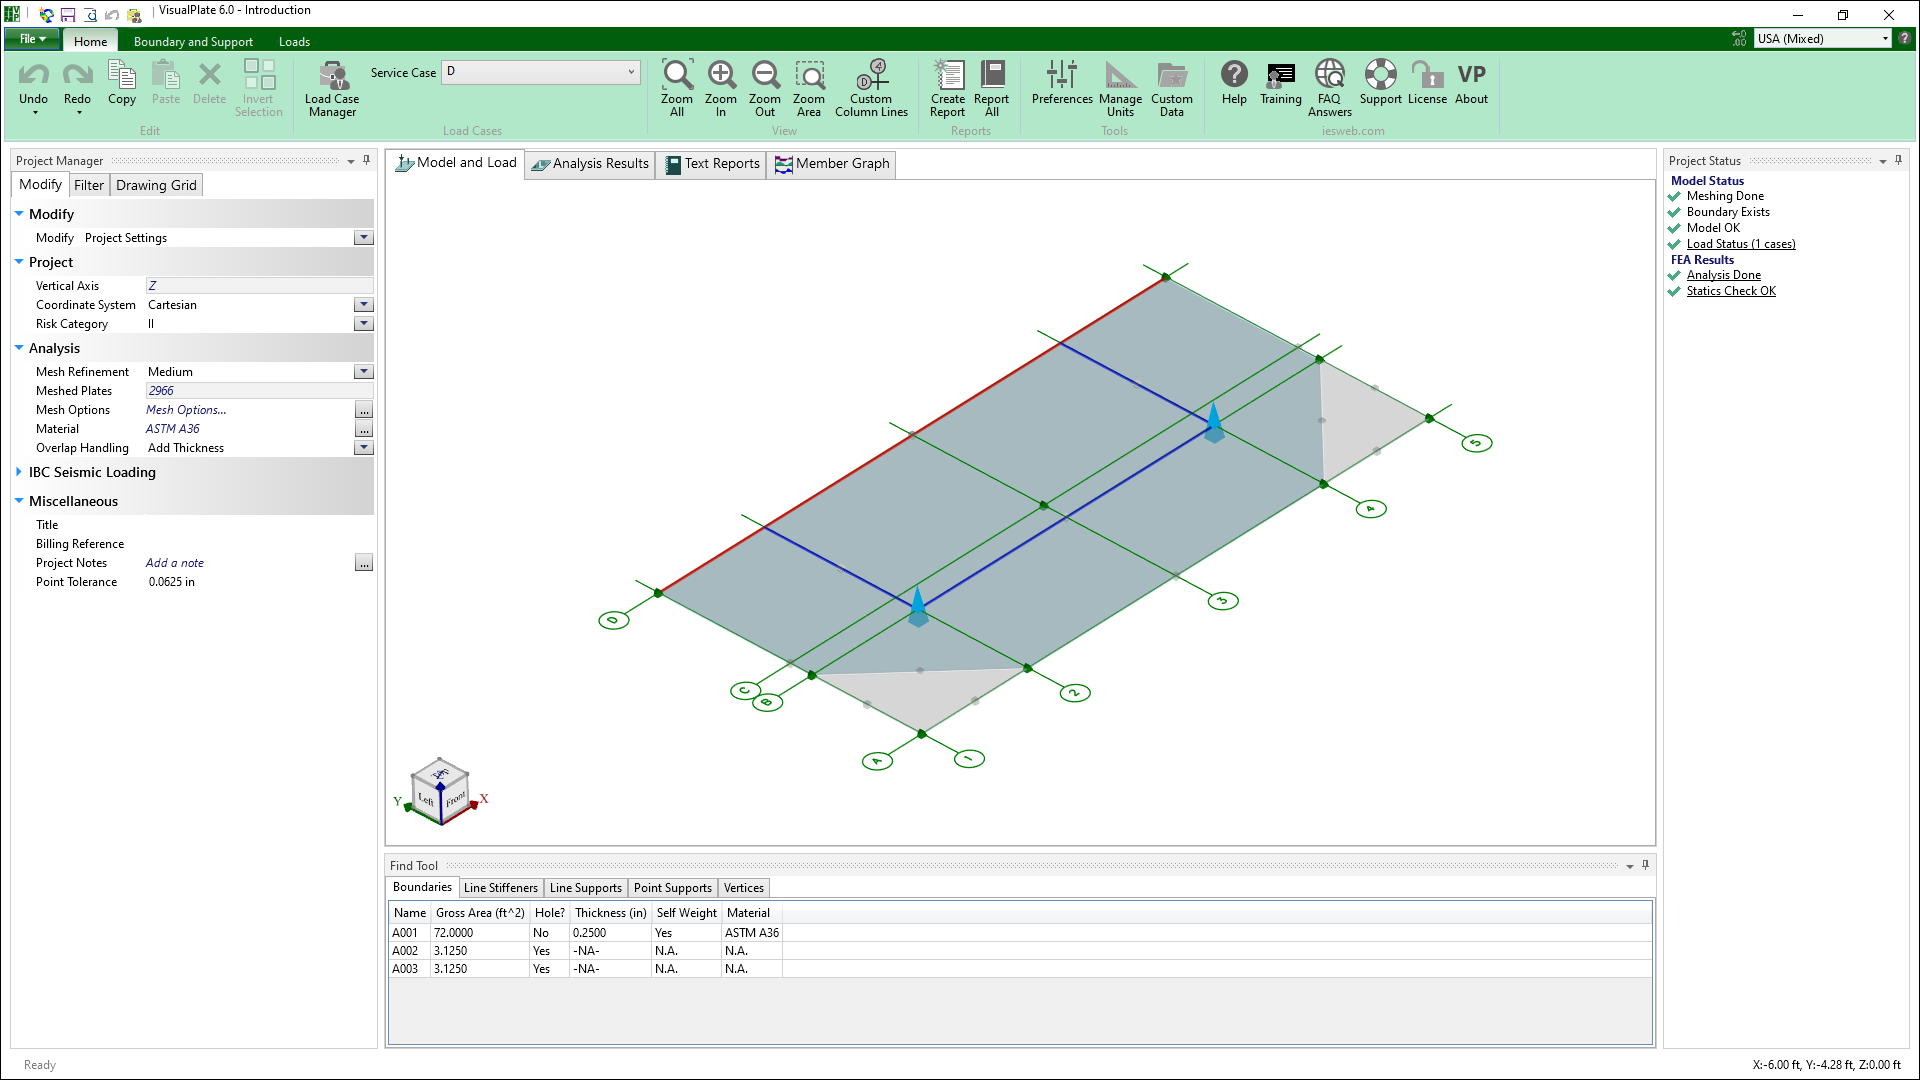Click the Statics Check OK link
Viewport: 1920px width, 1080px height.
(1731, 291)
